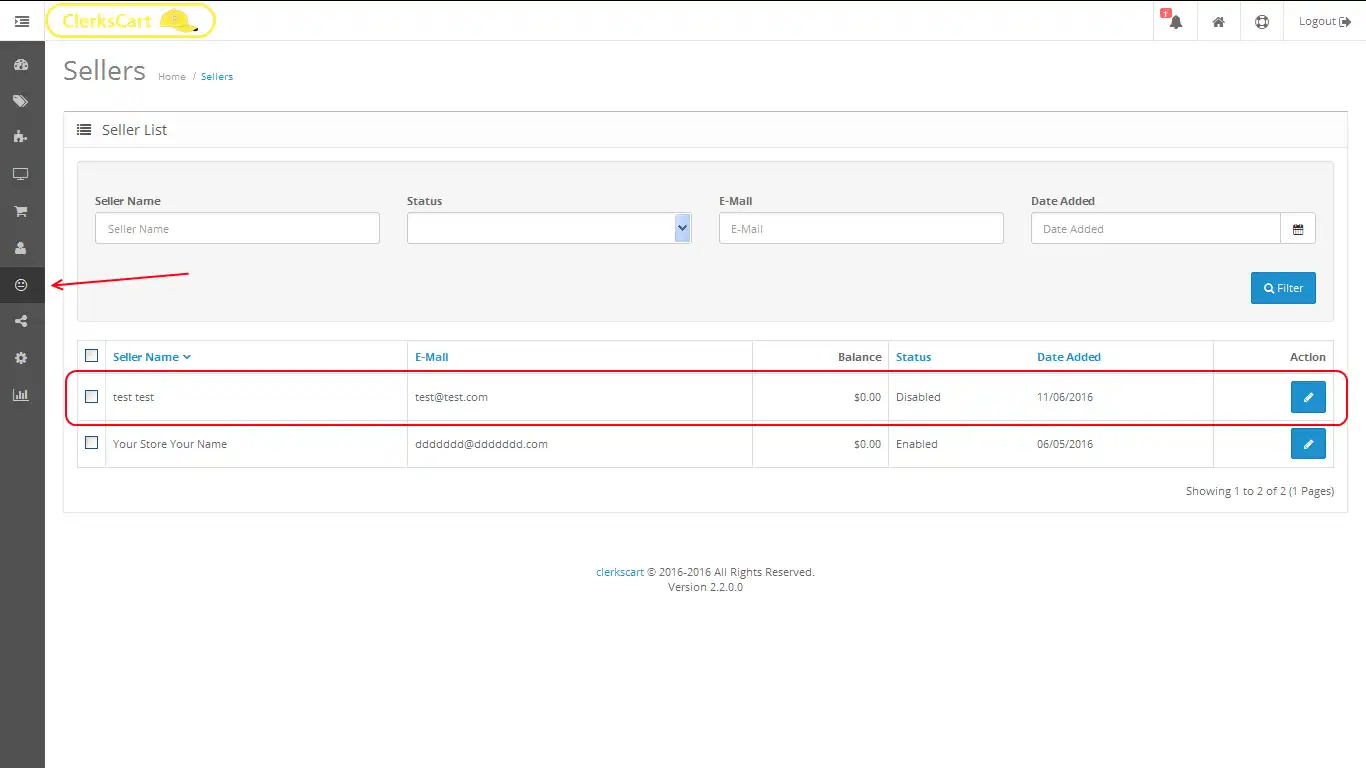Open the Extensions puzzle sidebar icon
This screenshot has width=1366, height=768.
[x=21, y=137]
